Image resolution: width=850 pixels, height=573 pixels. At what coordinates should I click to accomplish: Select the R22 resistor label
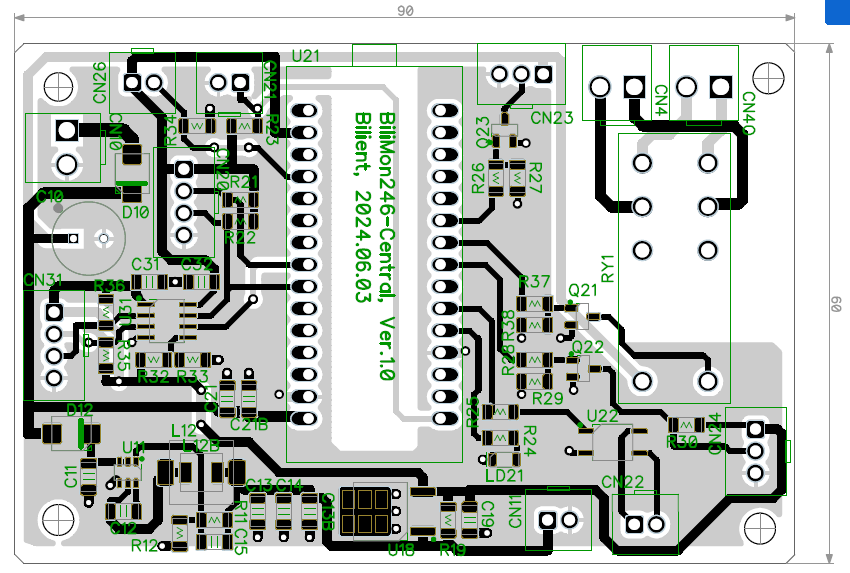tap(240, 237)
